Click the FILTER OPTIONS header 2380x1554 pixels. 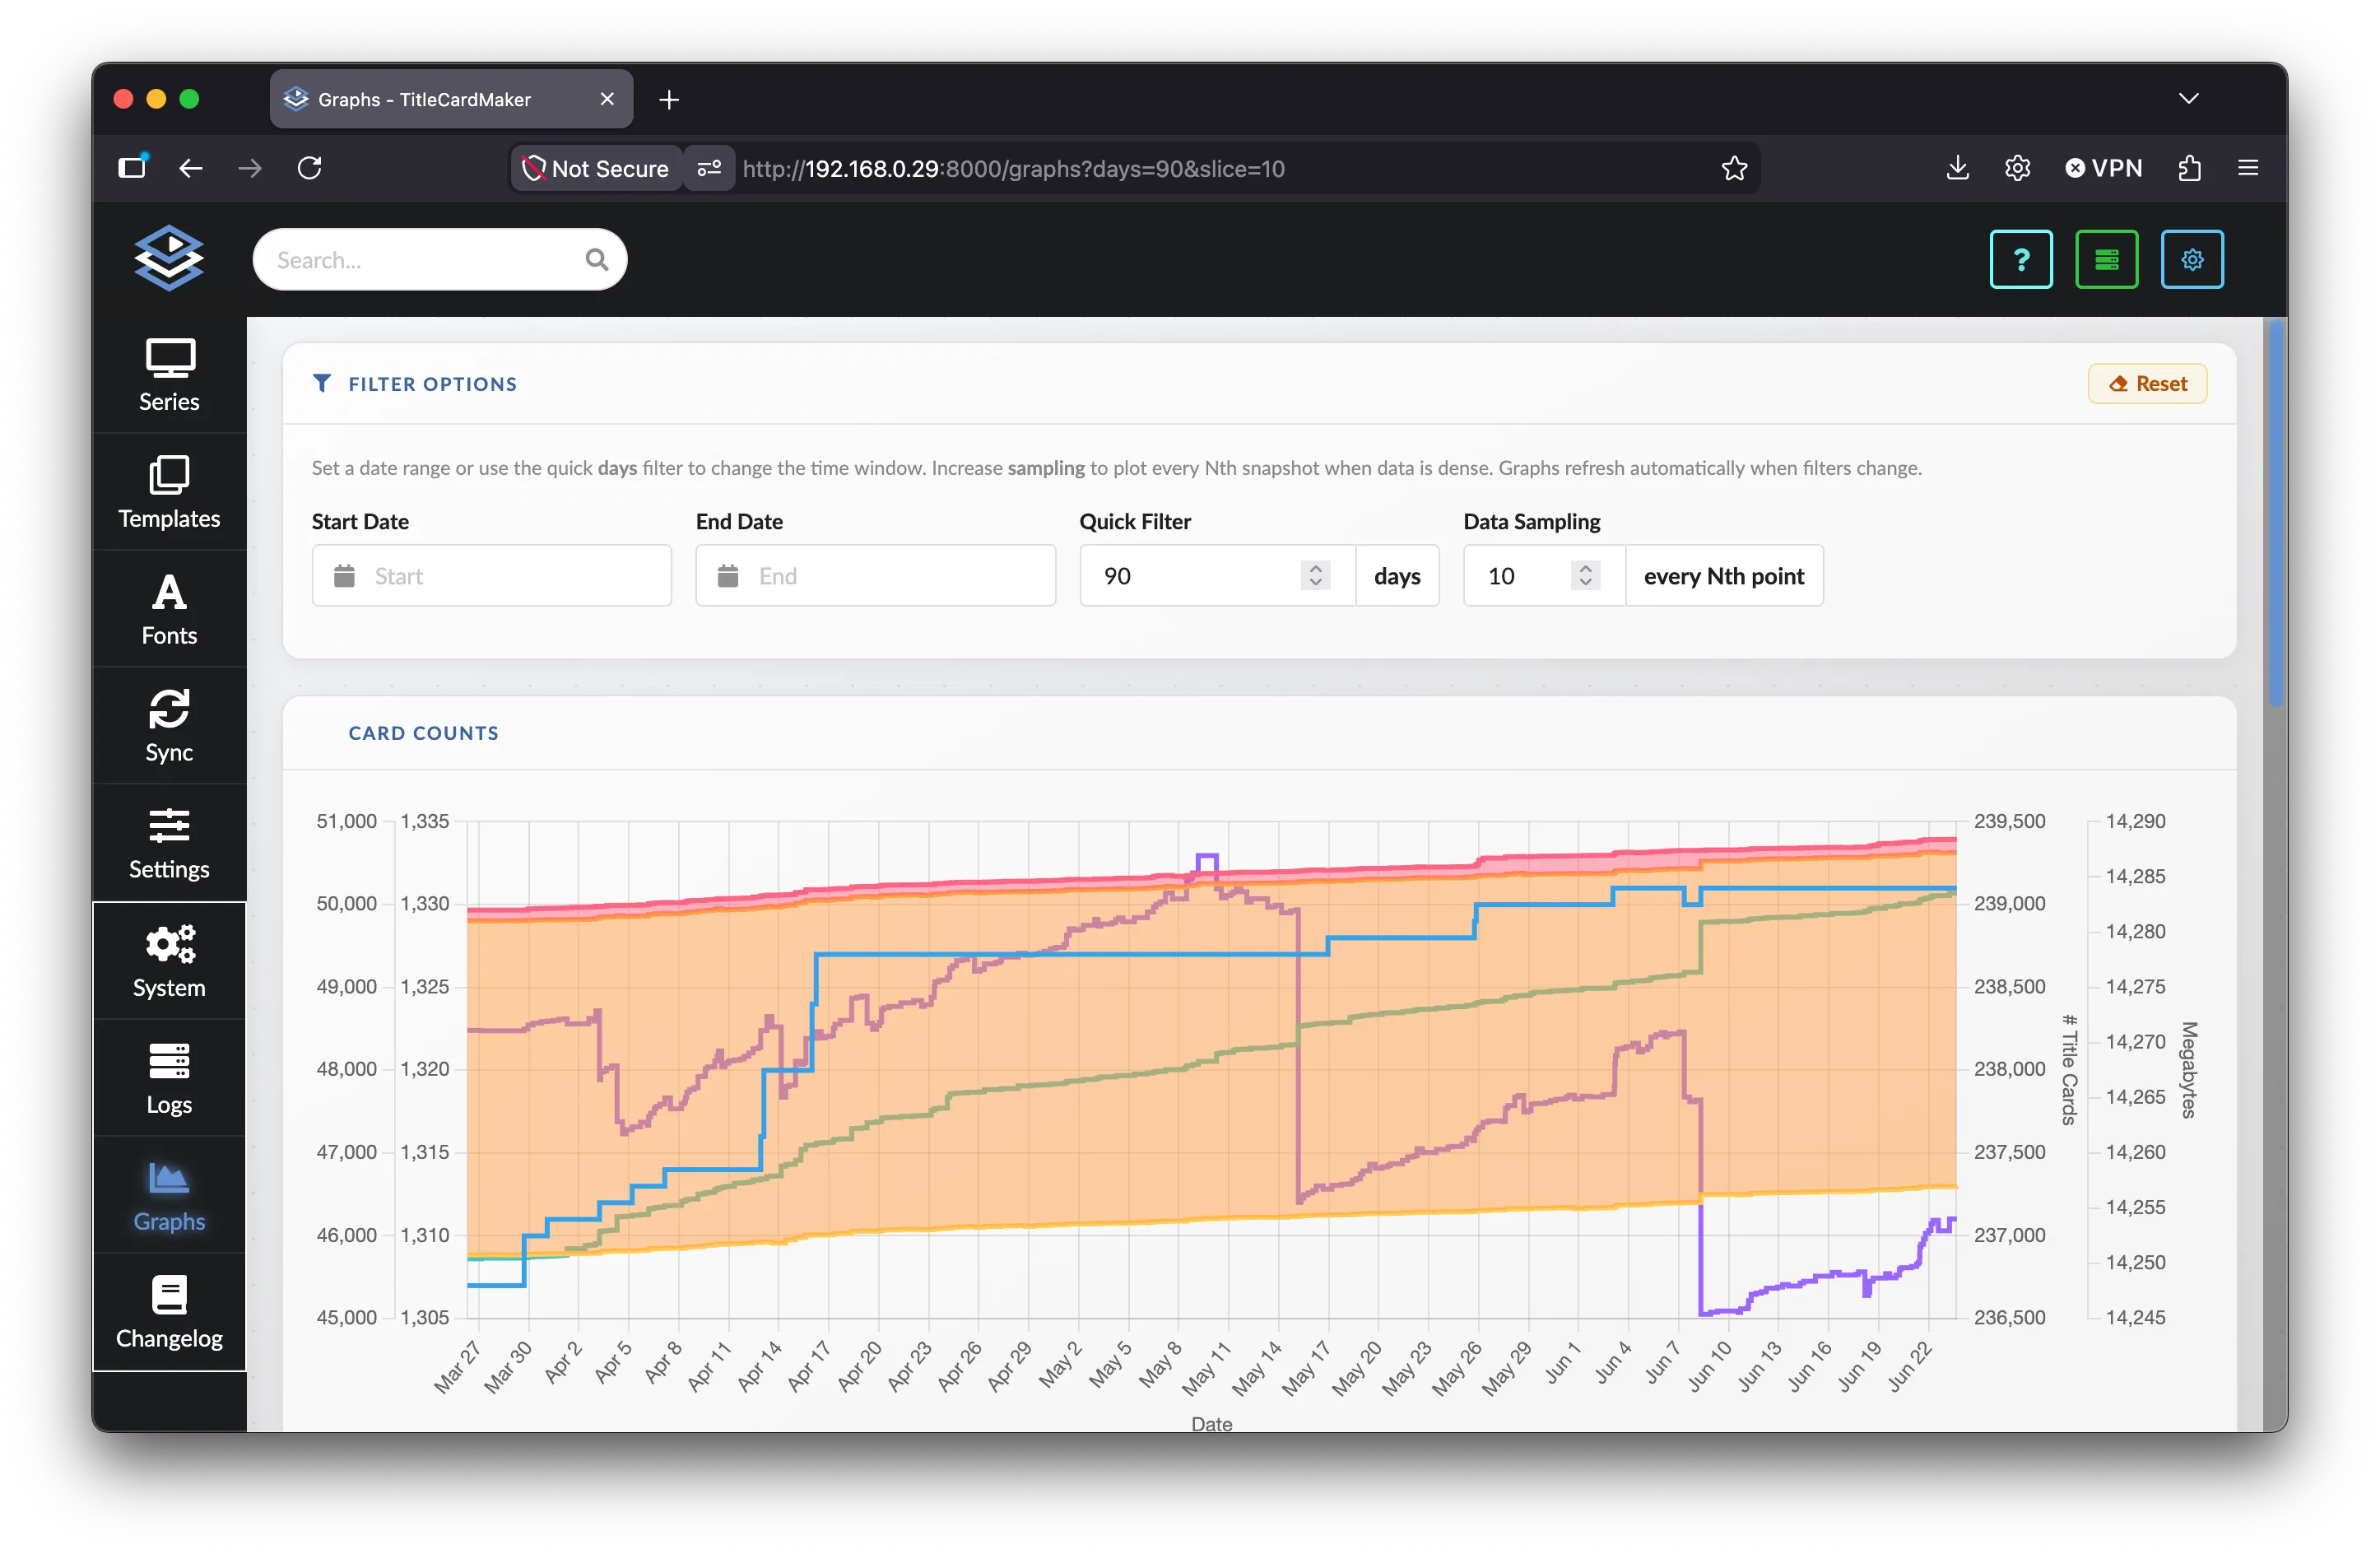(433, 384)
